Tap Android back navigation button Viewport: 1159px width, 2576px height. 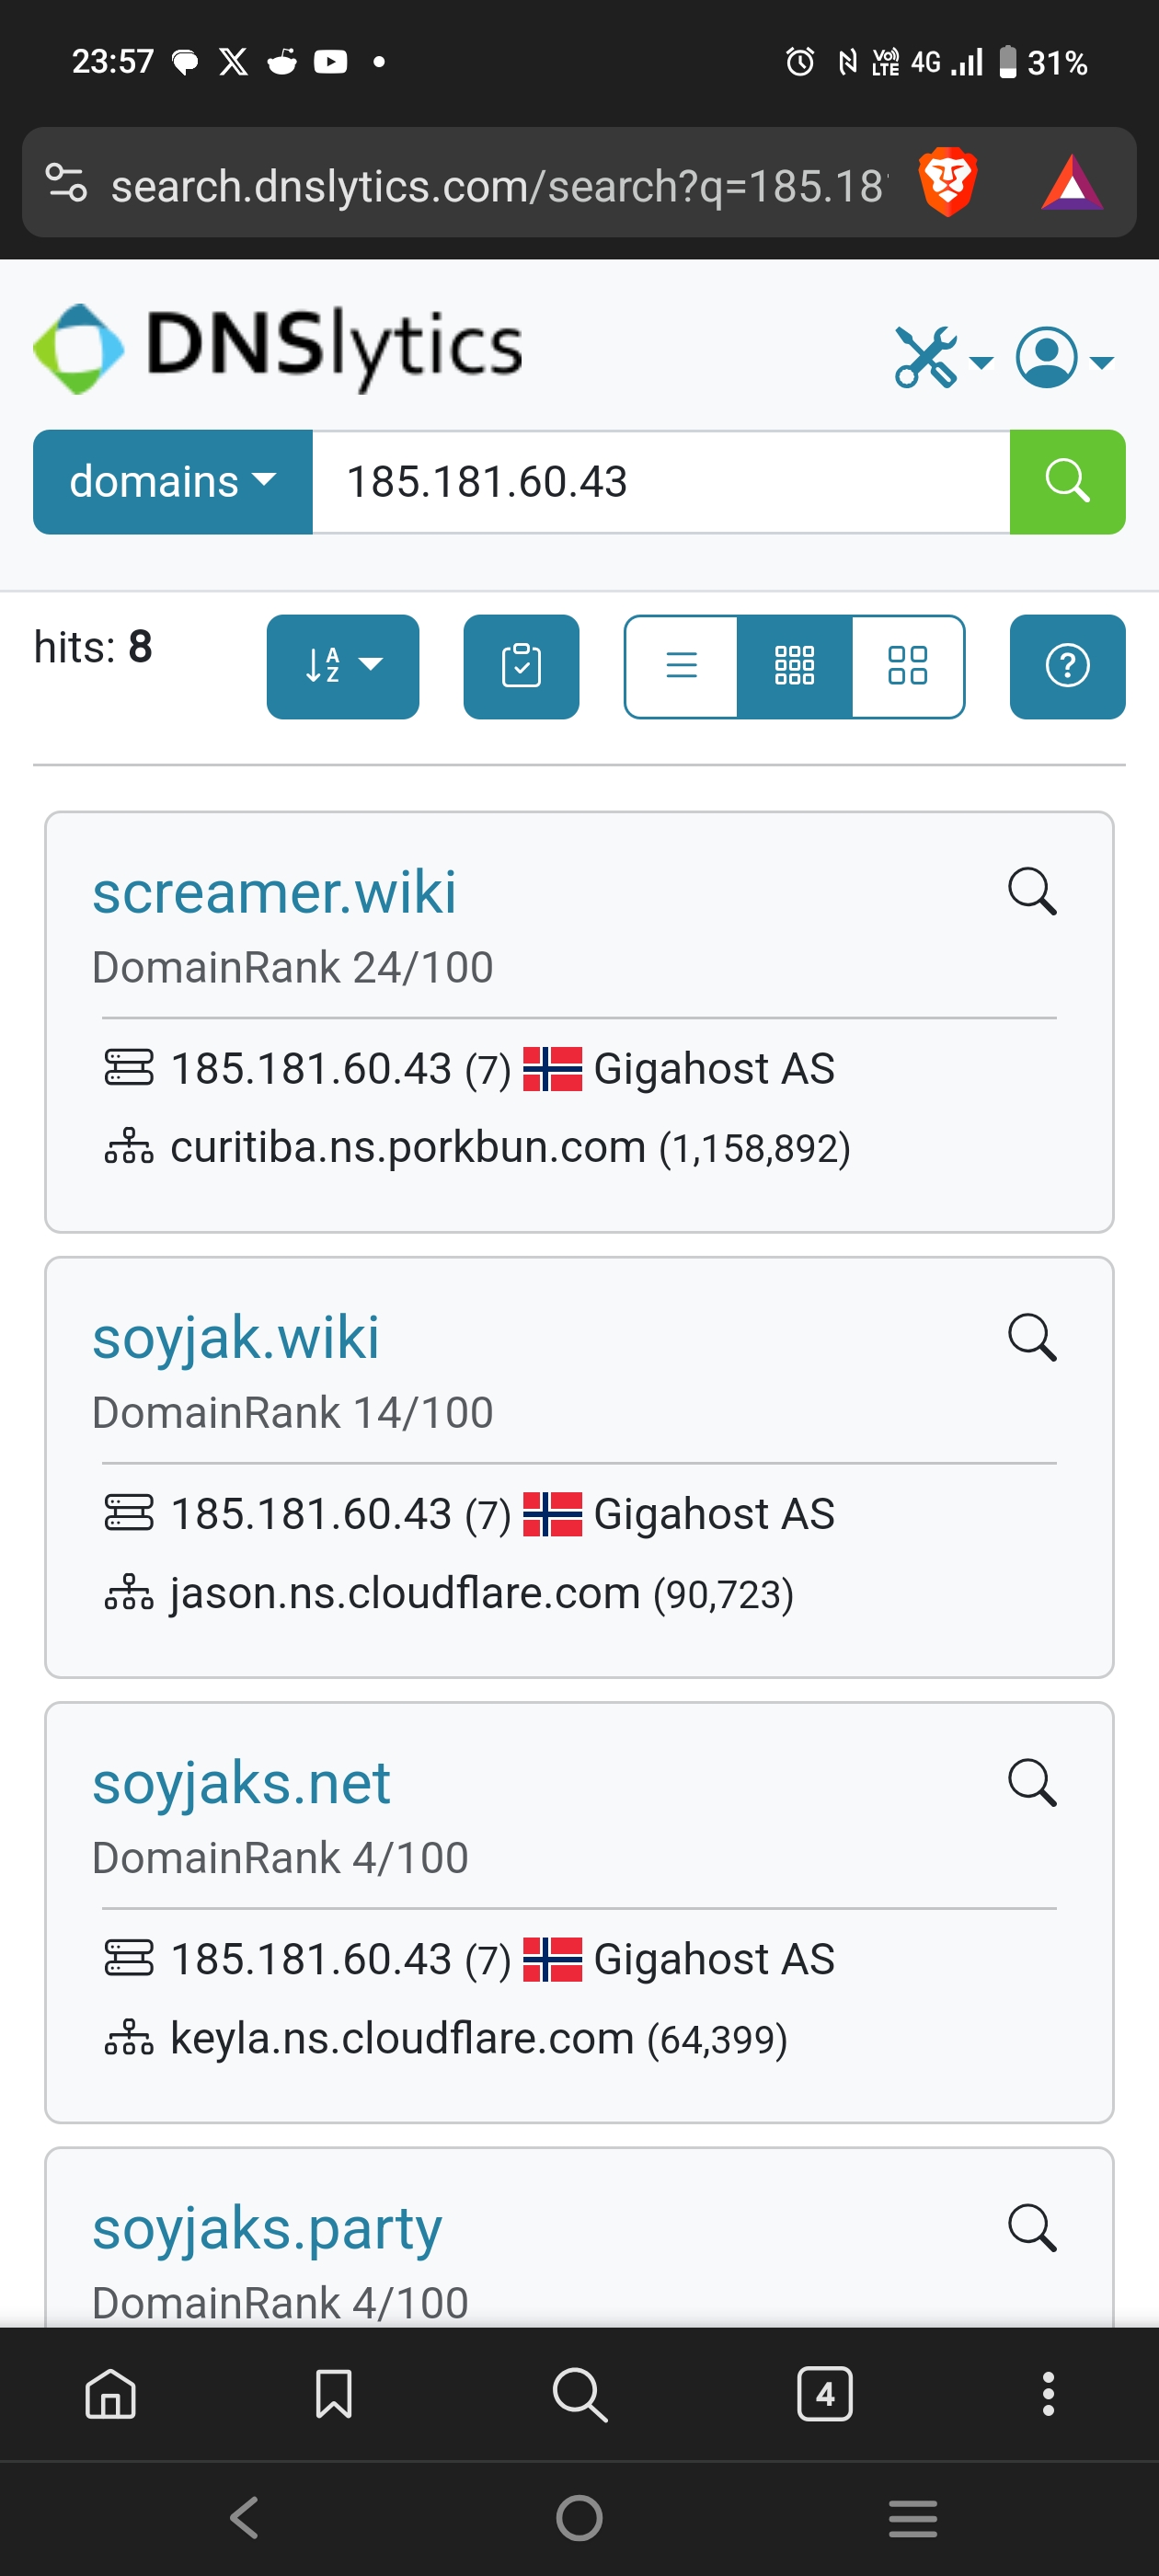coord(245,2517)
